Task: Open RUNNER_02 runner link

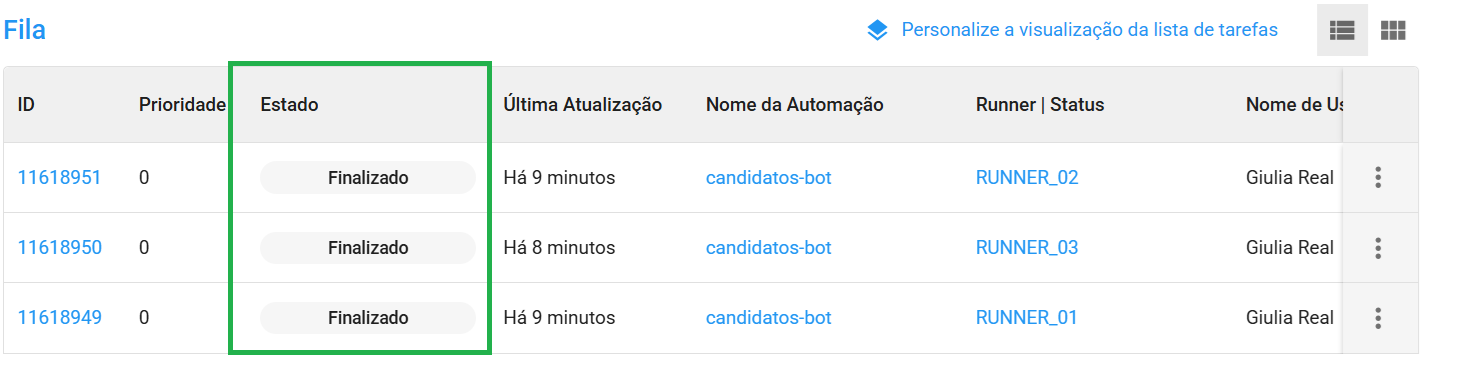Action: click(1027, 178)
